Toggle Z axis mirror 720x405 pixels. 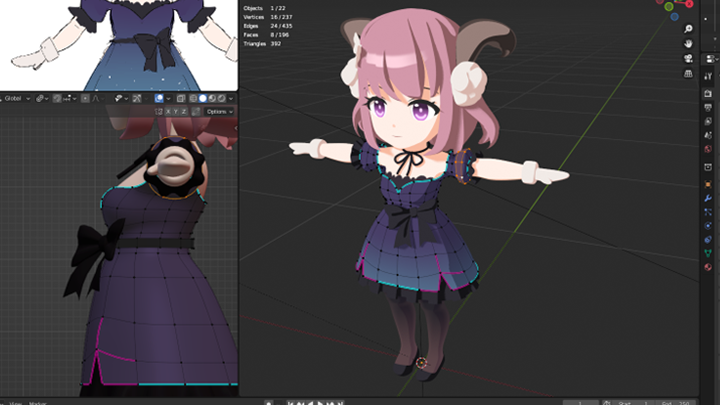pos(184,112)
